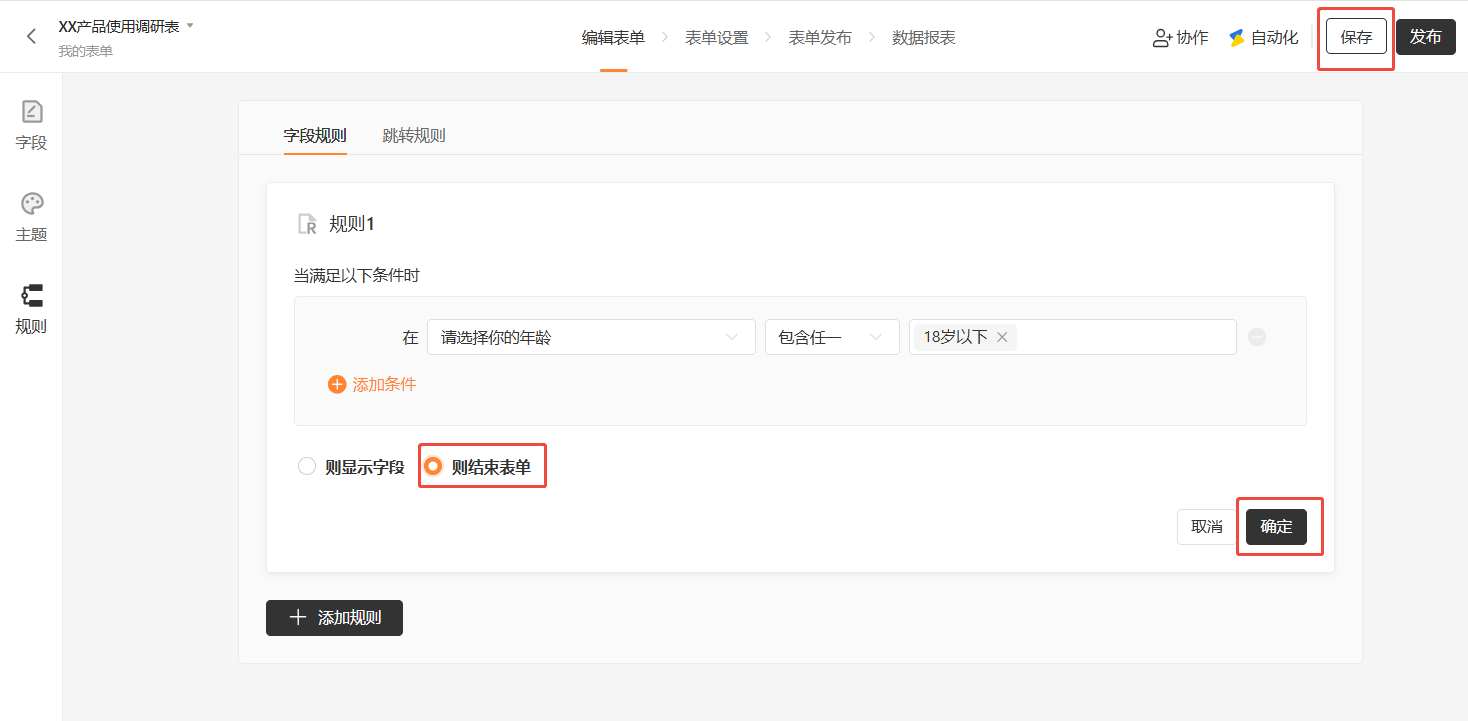The height and width of the screenshot is (721, 1468).
Task: Click the 添加条件 link text
Action: [x=384, y=384]
